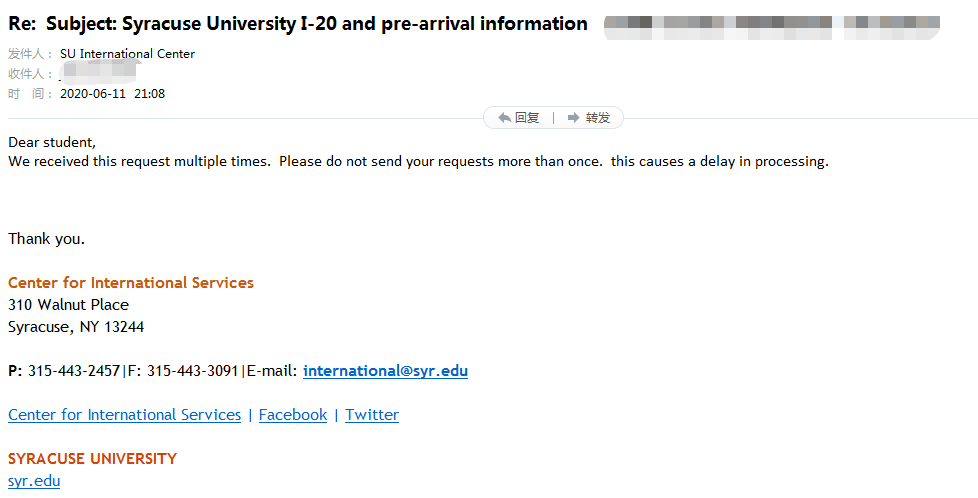This screenshot has height=498, width=978.
Task: Click sender name SU International Center
Action: pyautogui.click(x=127, y=54)
